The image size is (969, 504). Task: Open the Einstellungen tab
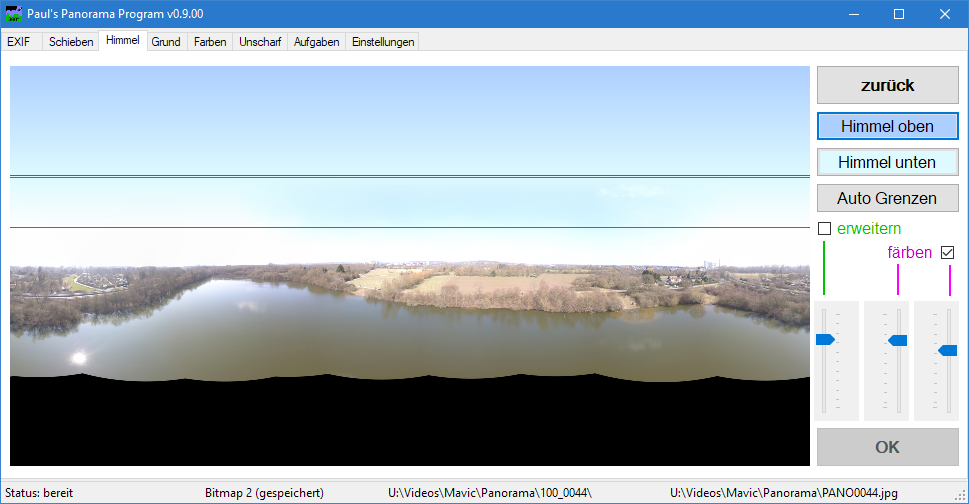tap(383, 42)
